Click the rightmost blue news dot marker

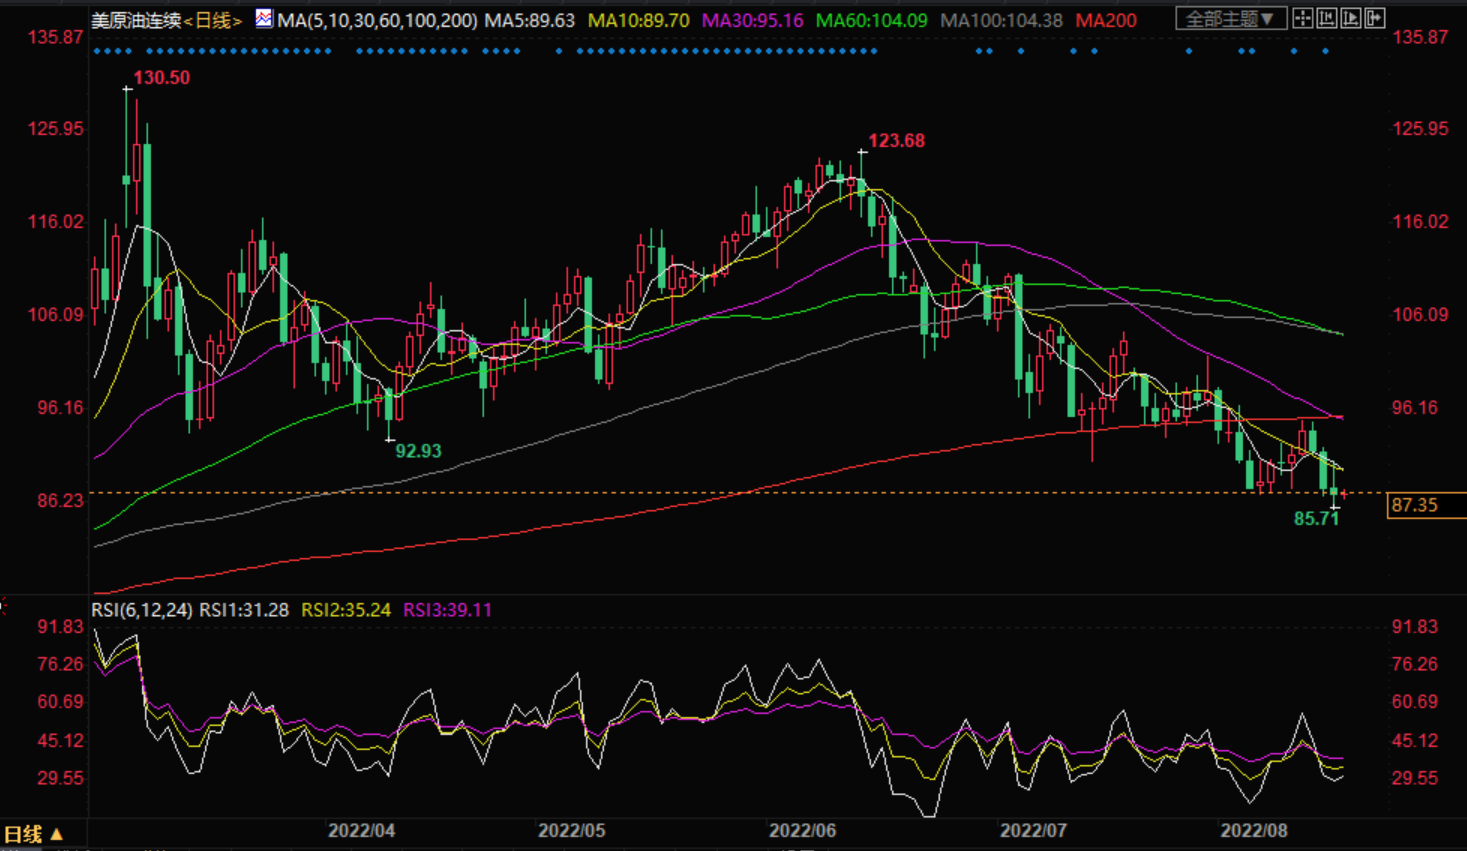[1326, 51]
